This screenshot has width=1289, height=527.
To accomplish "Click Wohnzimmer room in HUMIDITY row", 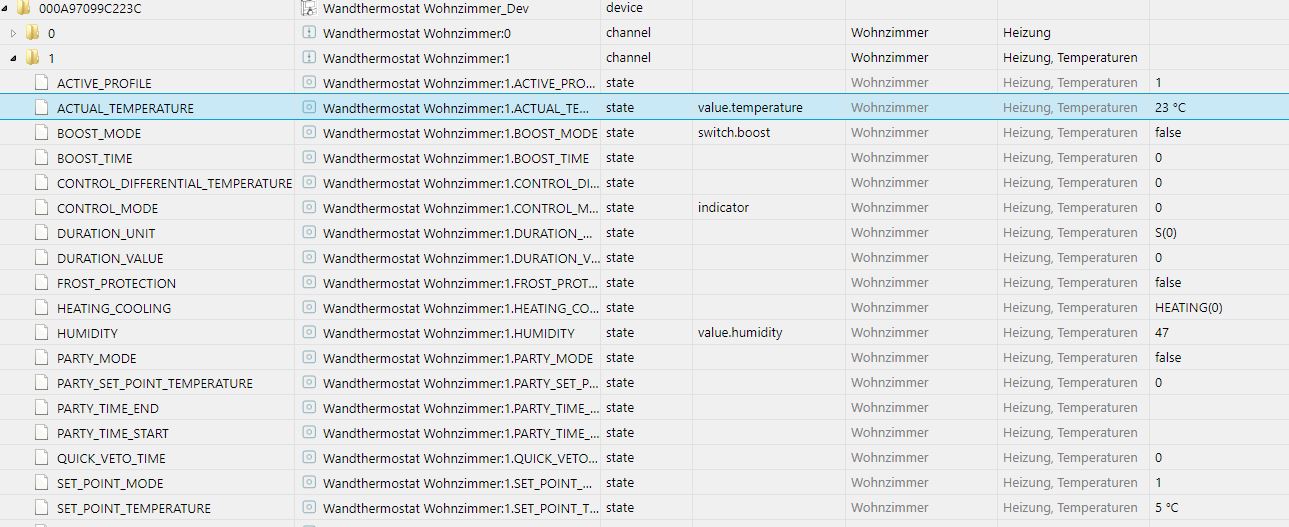I will (x=890, y=332).
